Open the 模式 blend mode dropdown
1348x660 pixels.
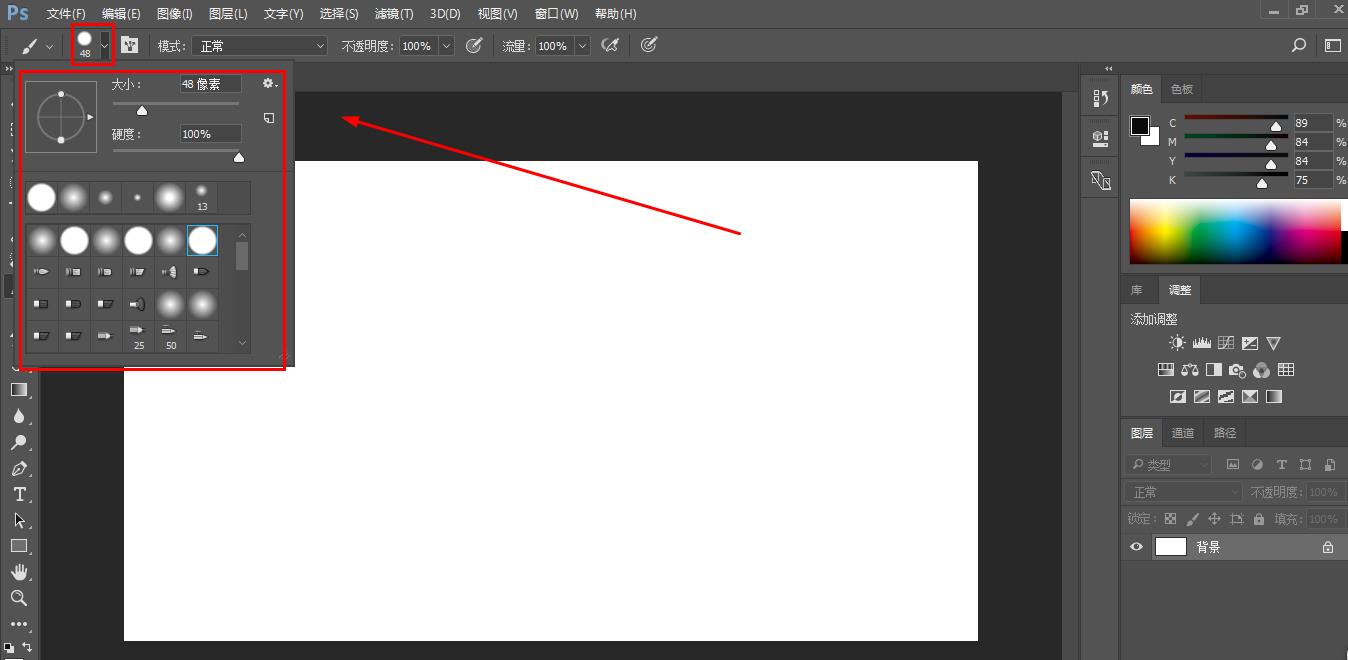(260, 46)
